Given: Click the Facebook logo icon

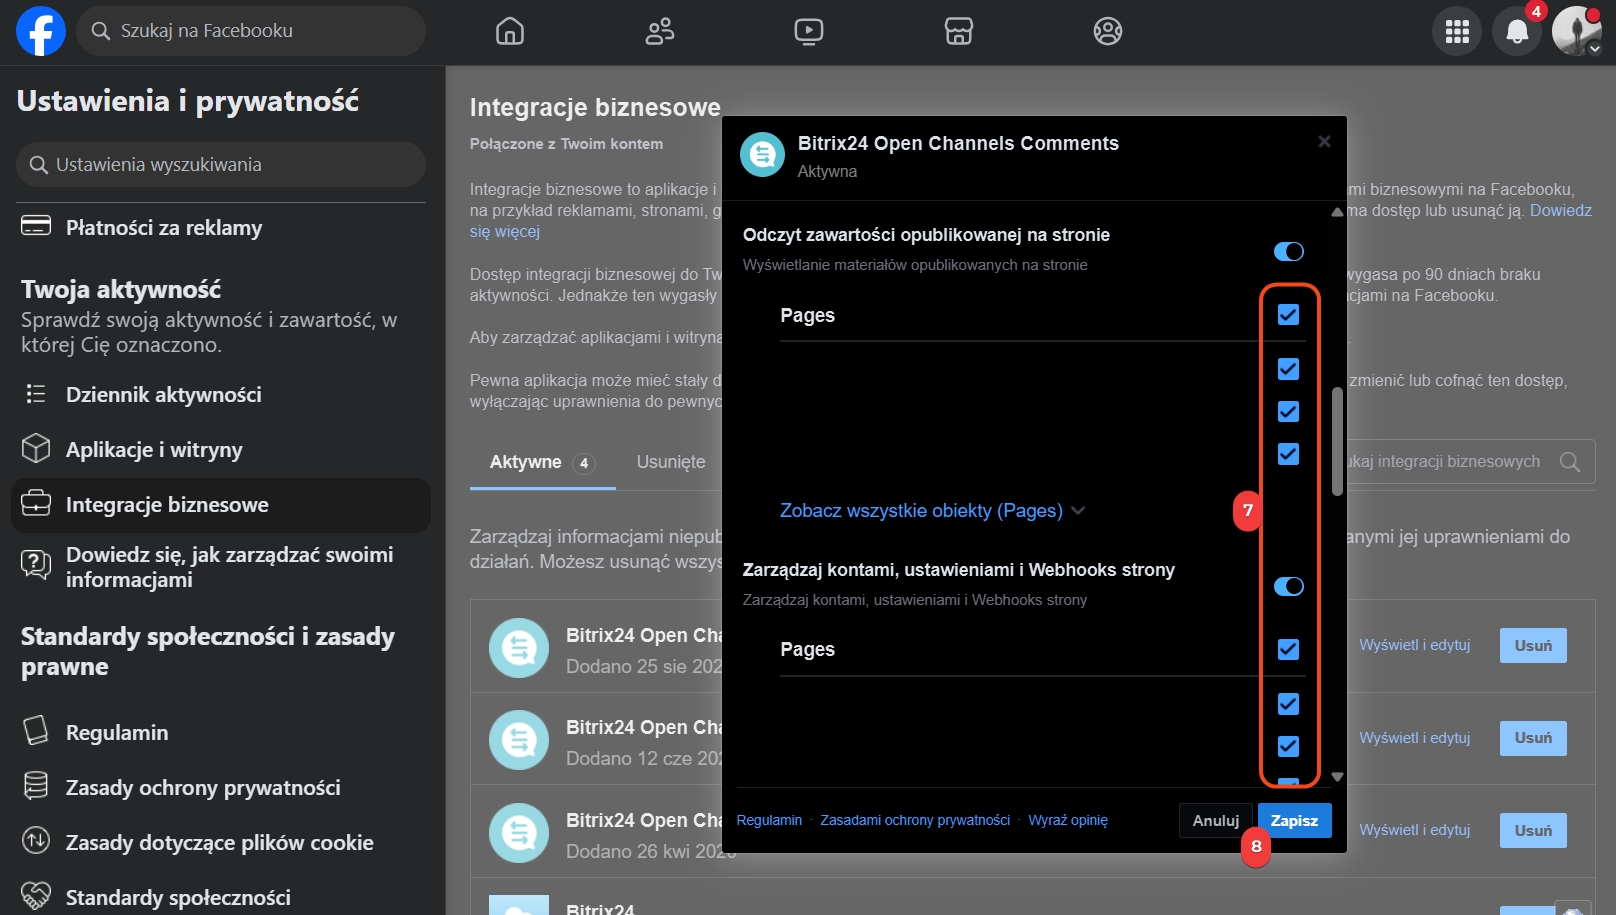Looking at the screenshot, I should pyautogui.click(x=41, y=31).
